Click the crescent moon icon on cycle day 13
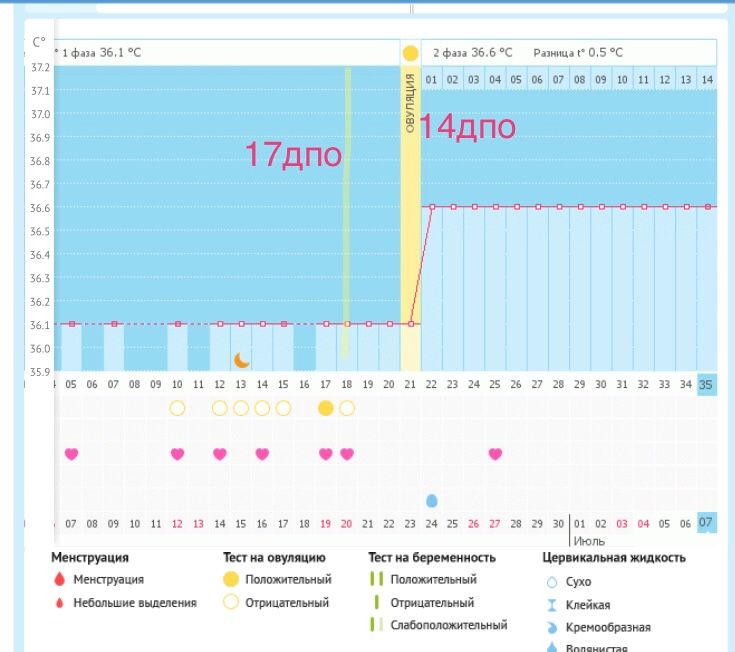This screenshot has width=735, height=652. (x=241, y=360)
